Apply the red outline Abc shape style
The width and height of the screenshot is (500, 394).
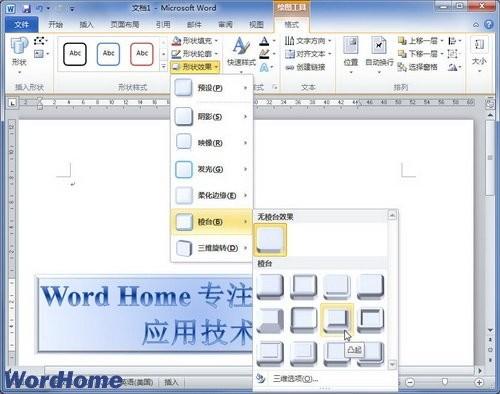(x=142, y=54)
